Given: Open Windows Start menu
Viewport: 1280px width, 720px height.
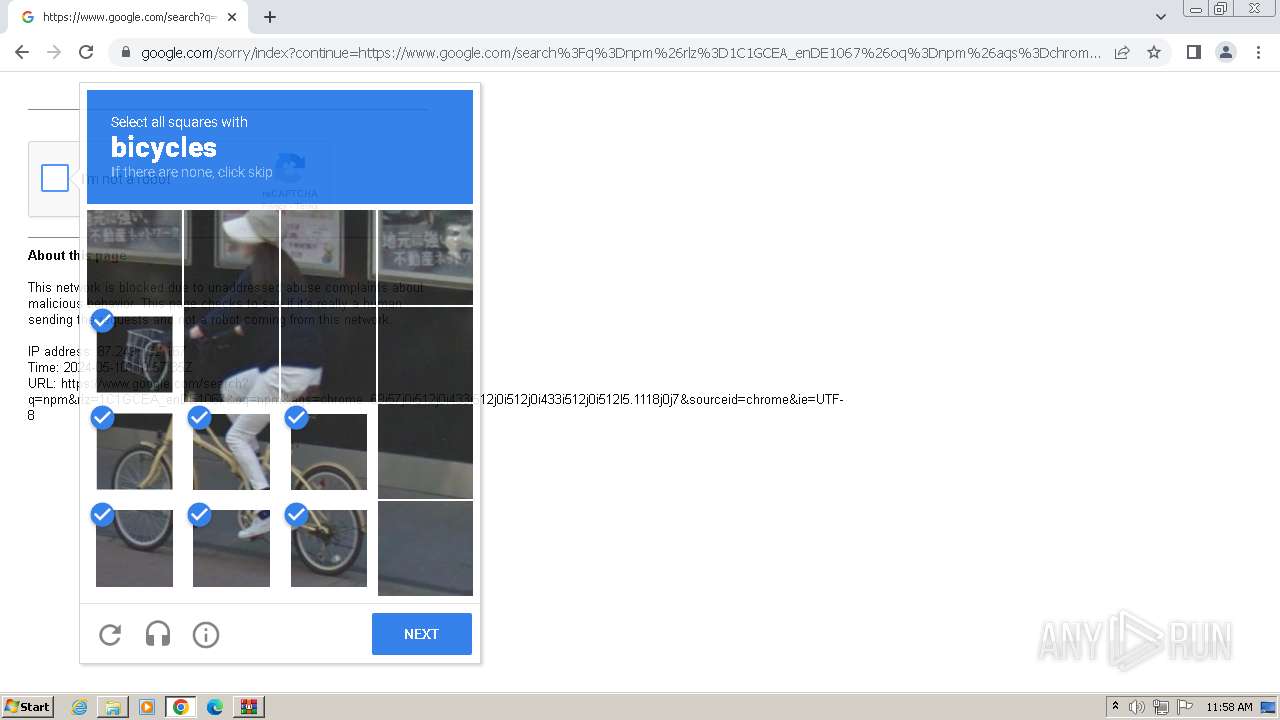Looking at the screenshot, I should [x=27, y=707].
